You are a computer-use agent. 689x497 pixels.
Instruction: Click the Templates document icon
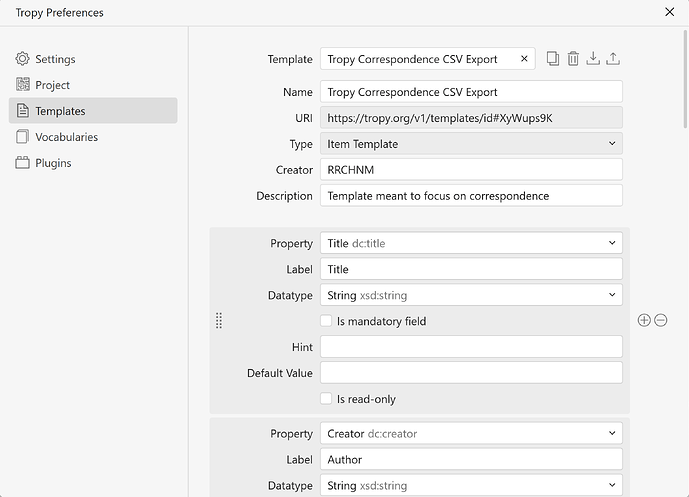(x=22, y=110)
